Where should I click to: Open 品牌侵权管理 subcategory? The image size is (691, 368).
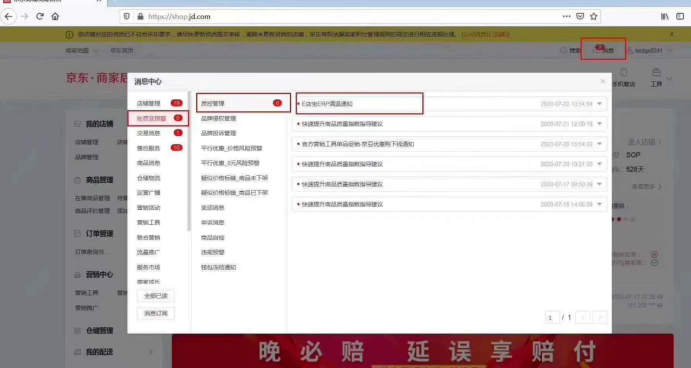[219, 119]
